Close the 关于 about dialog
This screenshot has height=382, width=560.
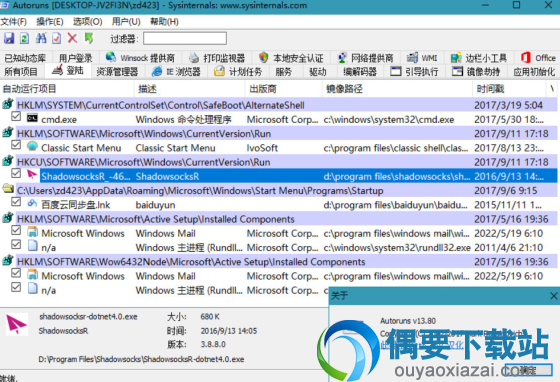tap(553, 296)
